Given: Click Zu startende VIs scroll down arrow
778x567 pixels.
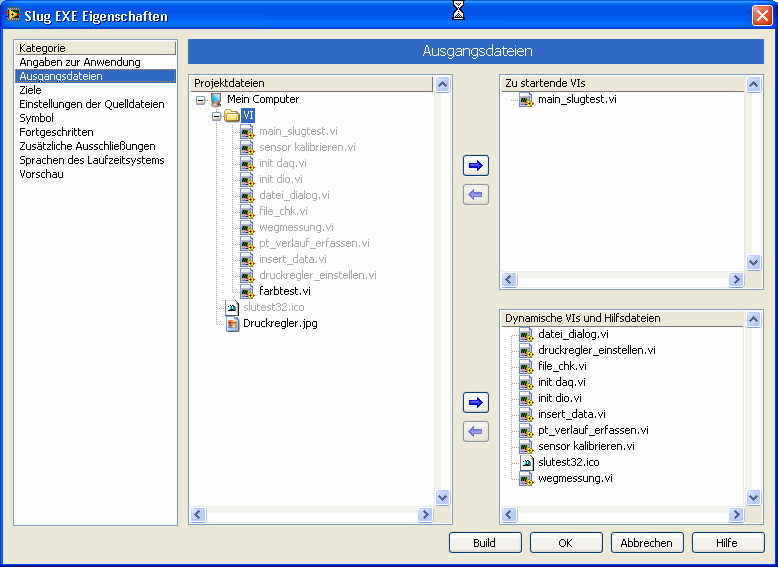Looking at the screenshot, I should click(753, 262).
